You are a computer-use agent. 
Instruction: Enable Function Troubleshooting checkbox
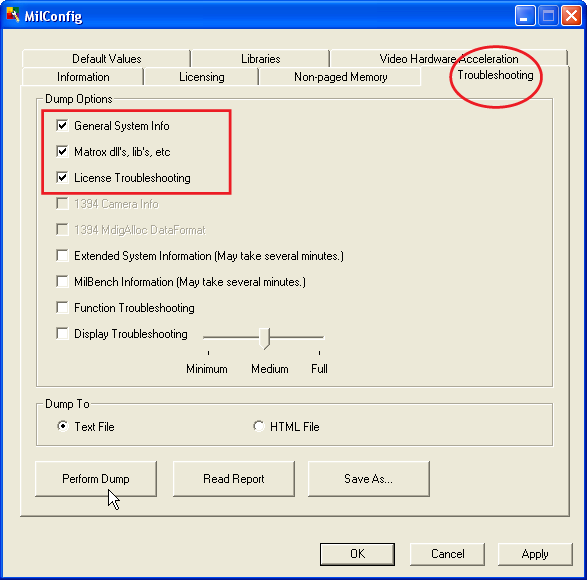pos(62,307)
